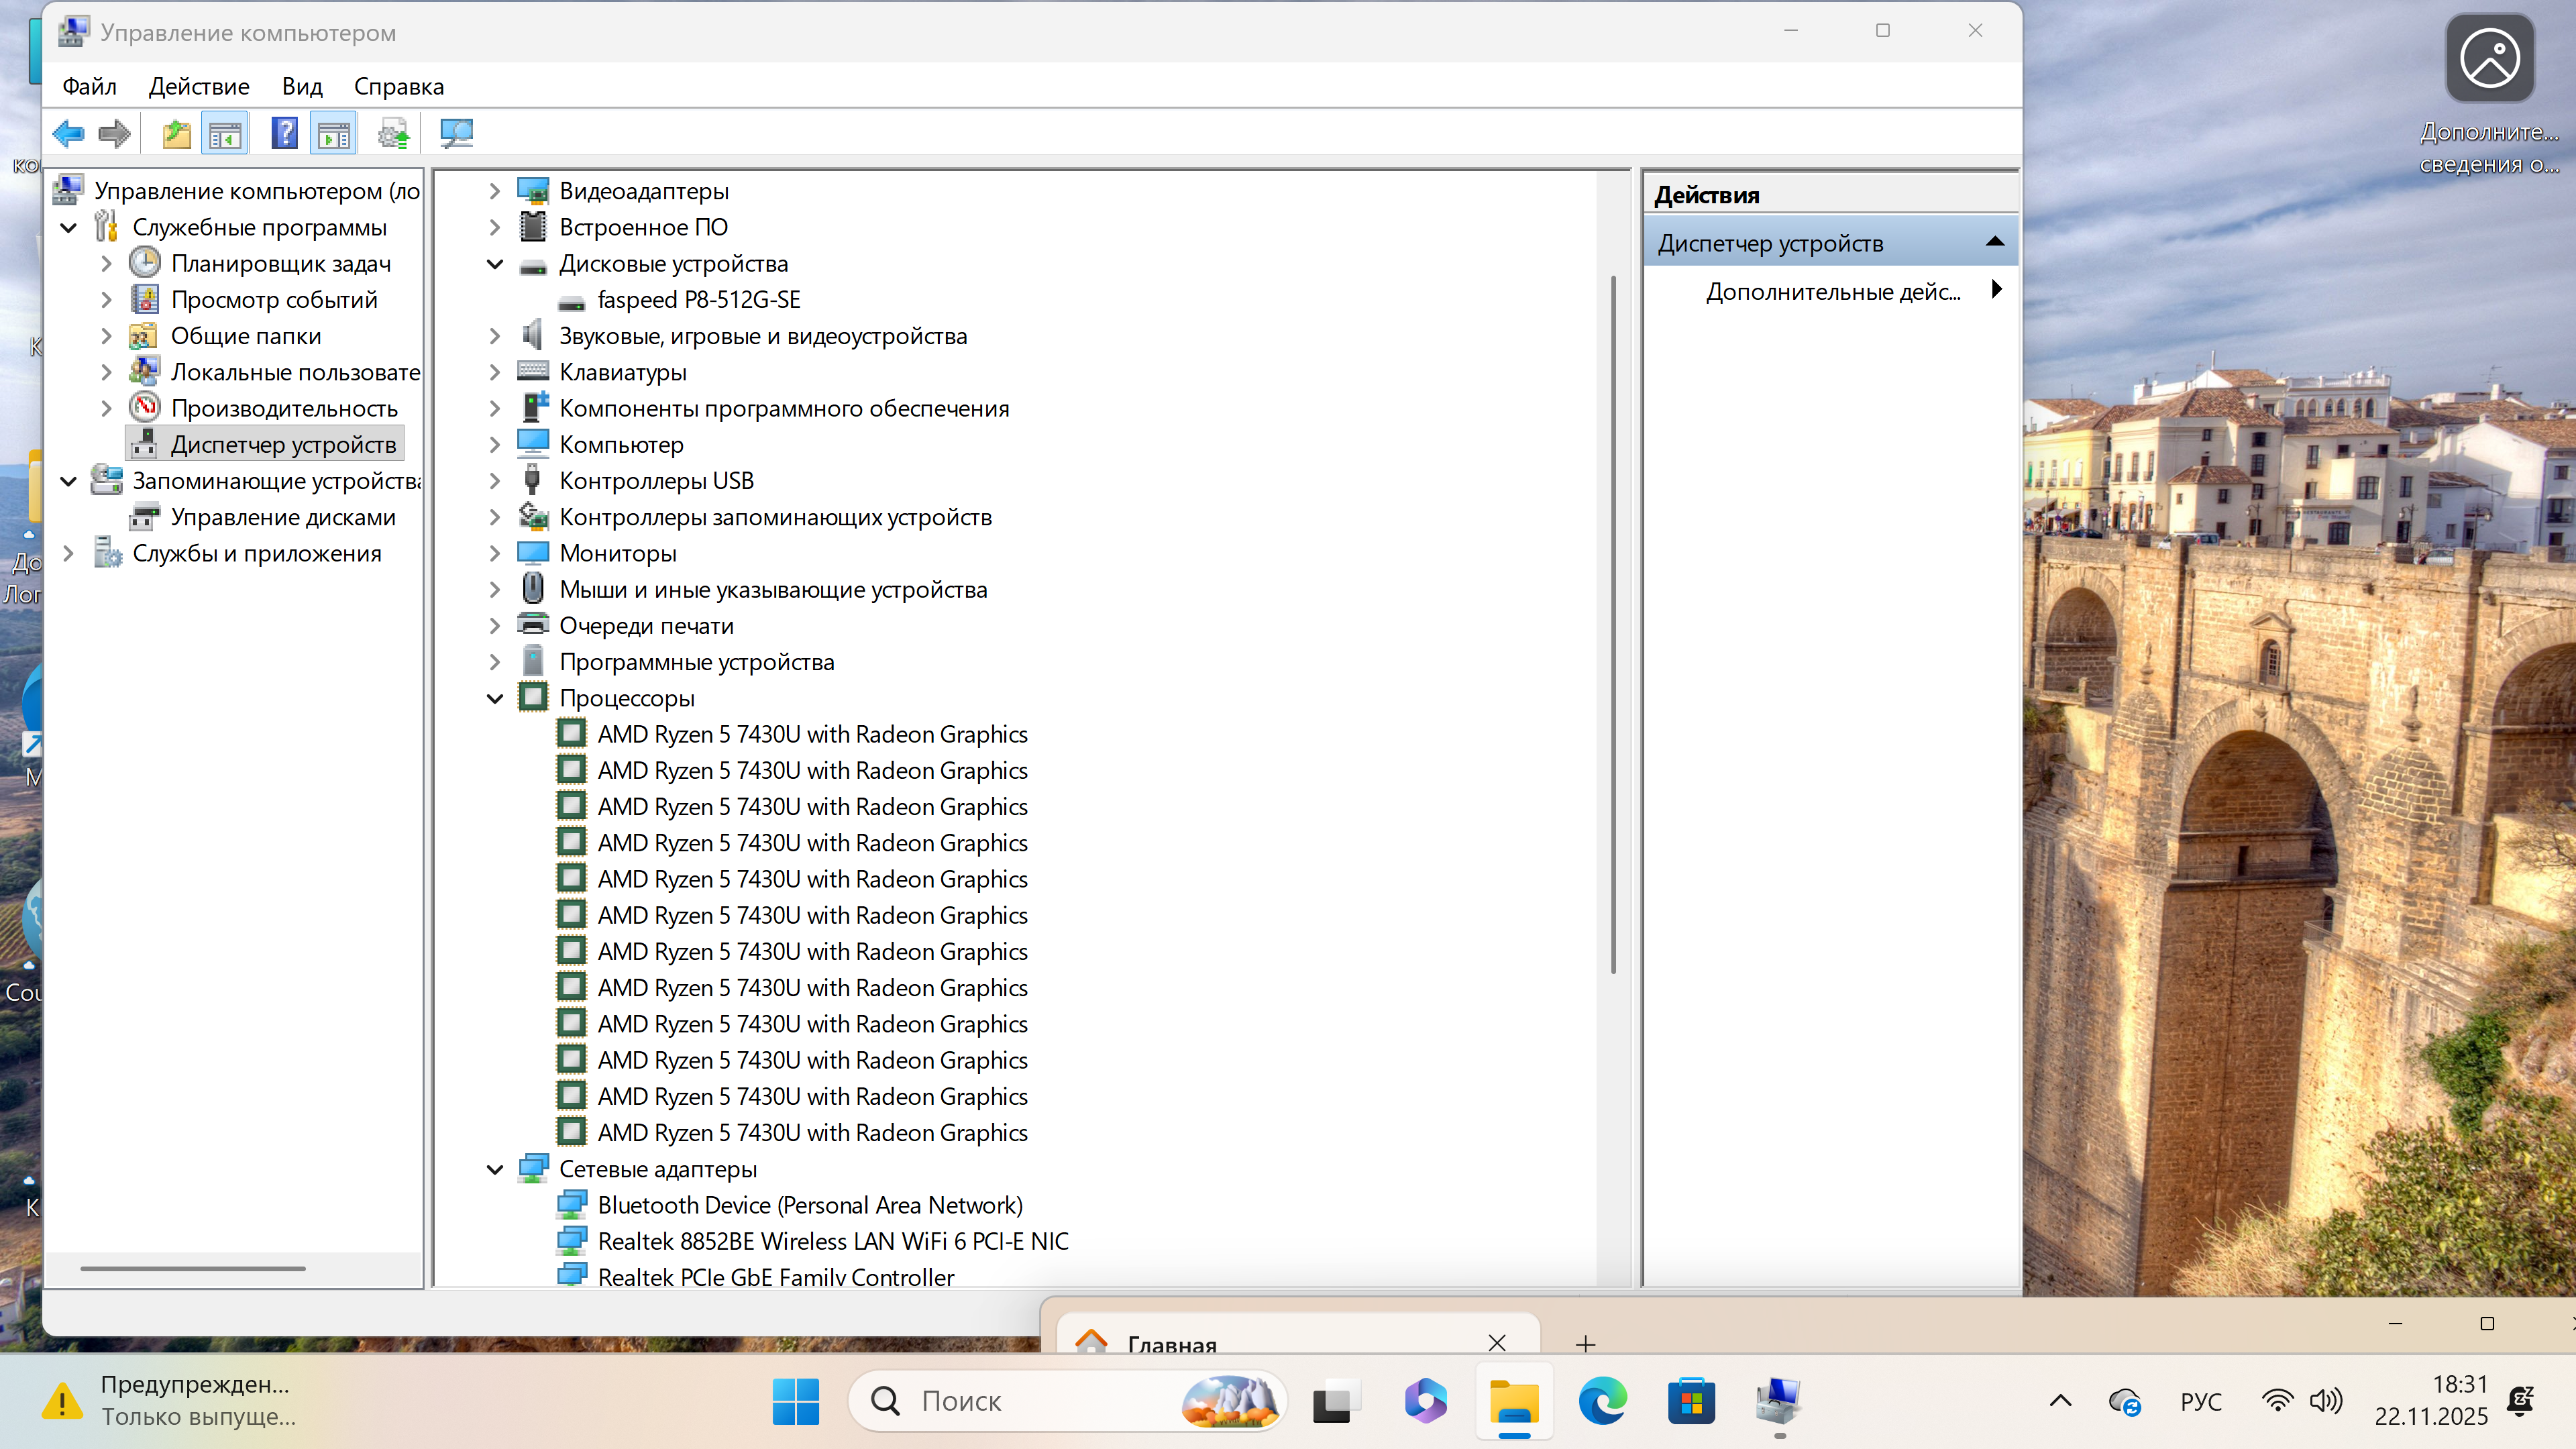Click the Up one level folder icon
Viewport: 2576px width, 1449px height.
click(176, 133)
